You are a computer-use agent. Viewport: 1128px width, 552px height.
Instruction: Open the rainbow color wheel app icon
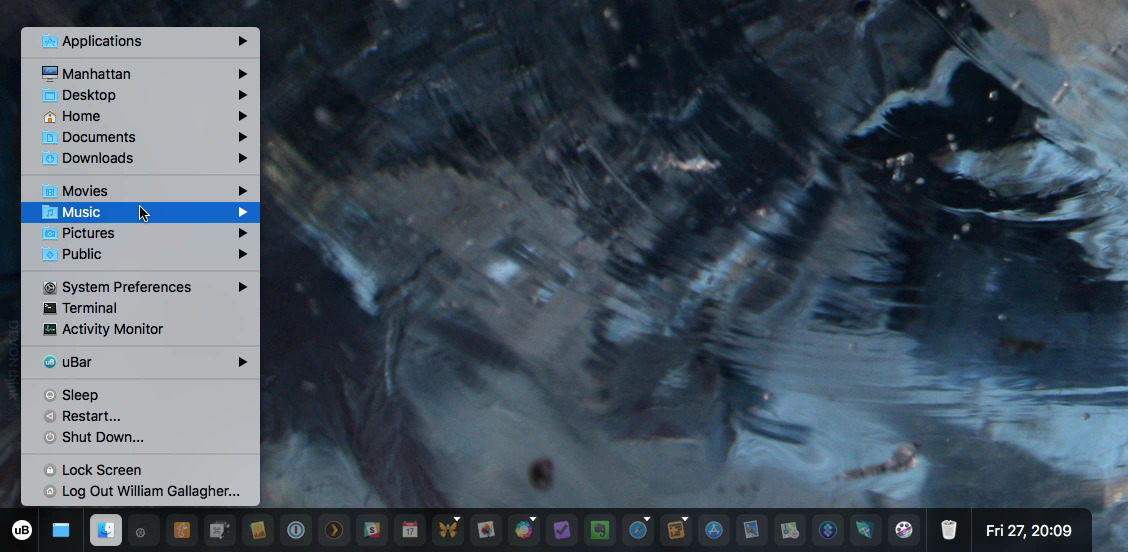tap(524, 530)
